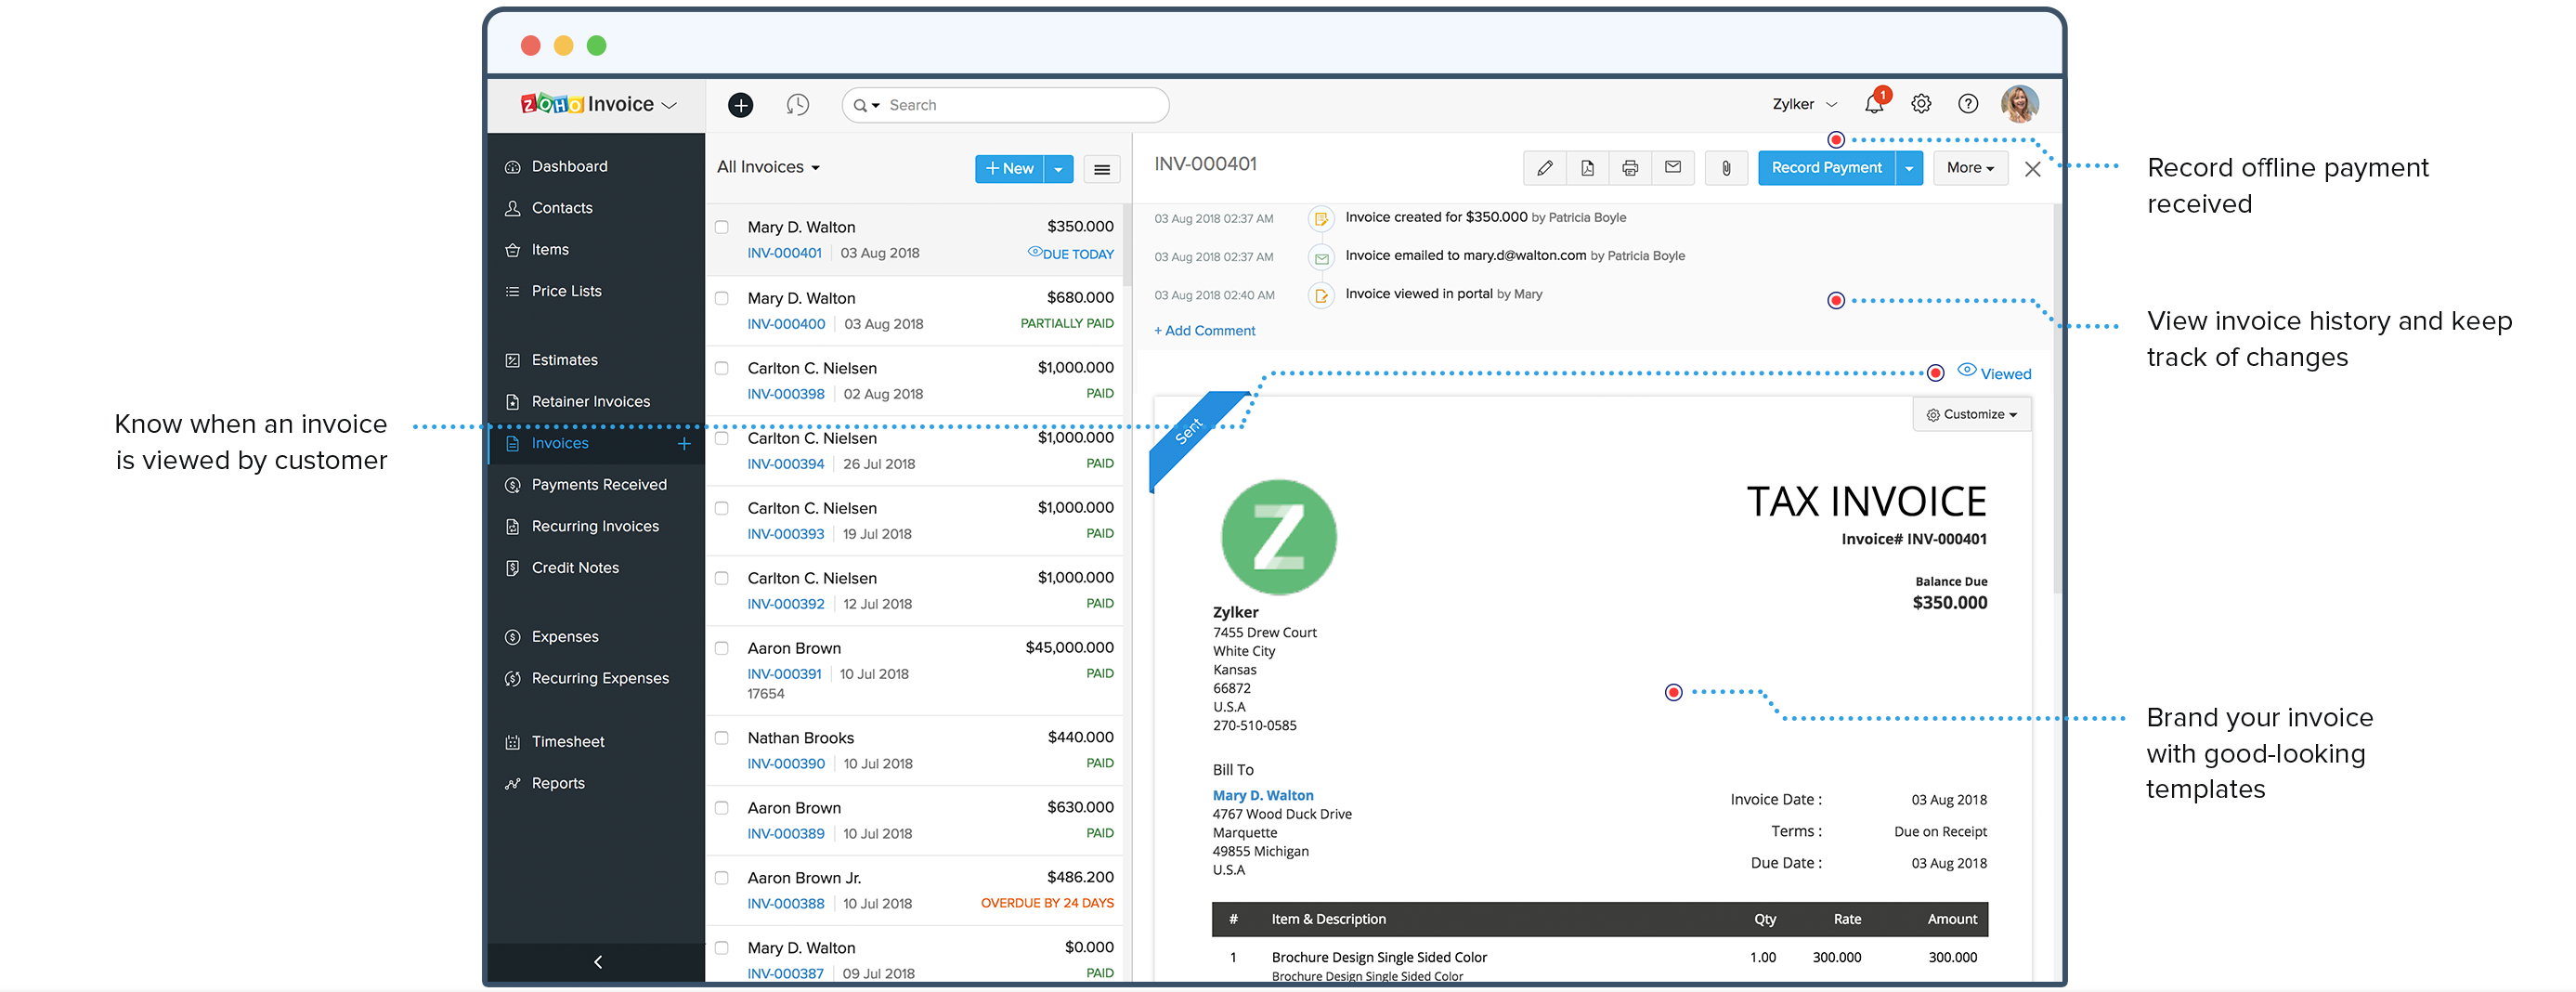The height and width of the screenshot is (992, 2576).
Task: Click the quick create plus icon
Action: point(740,105)
